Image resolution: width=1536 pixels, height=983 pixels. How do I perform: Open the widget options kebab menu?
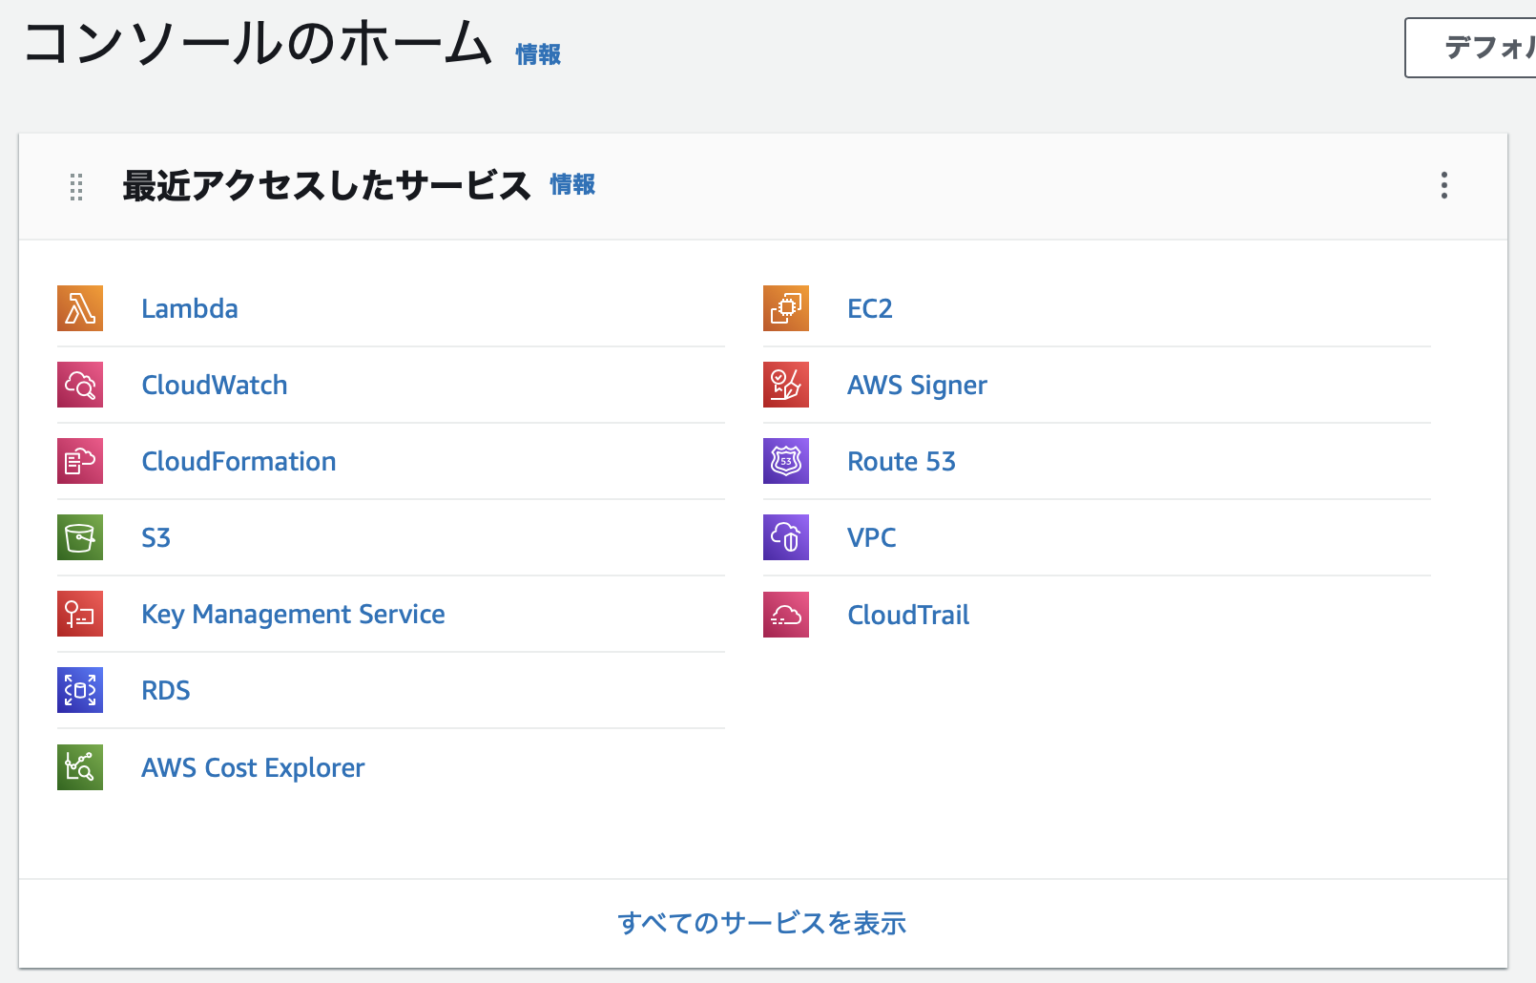coord(1444,186)
